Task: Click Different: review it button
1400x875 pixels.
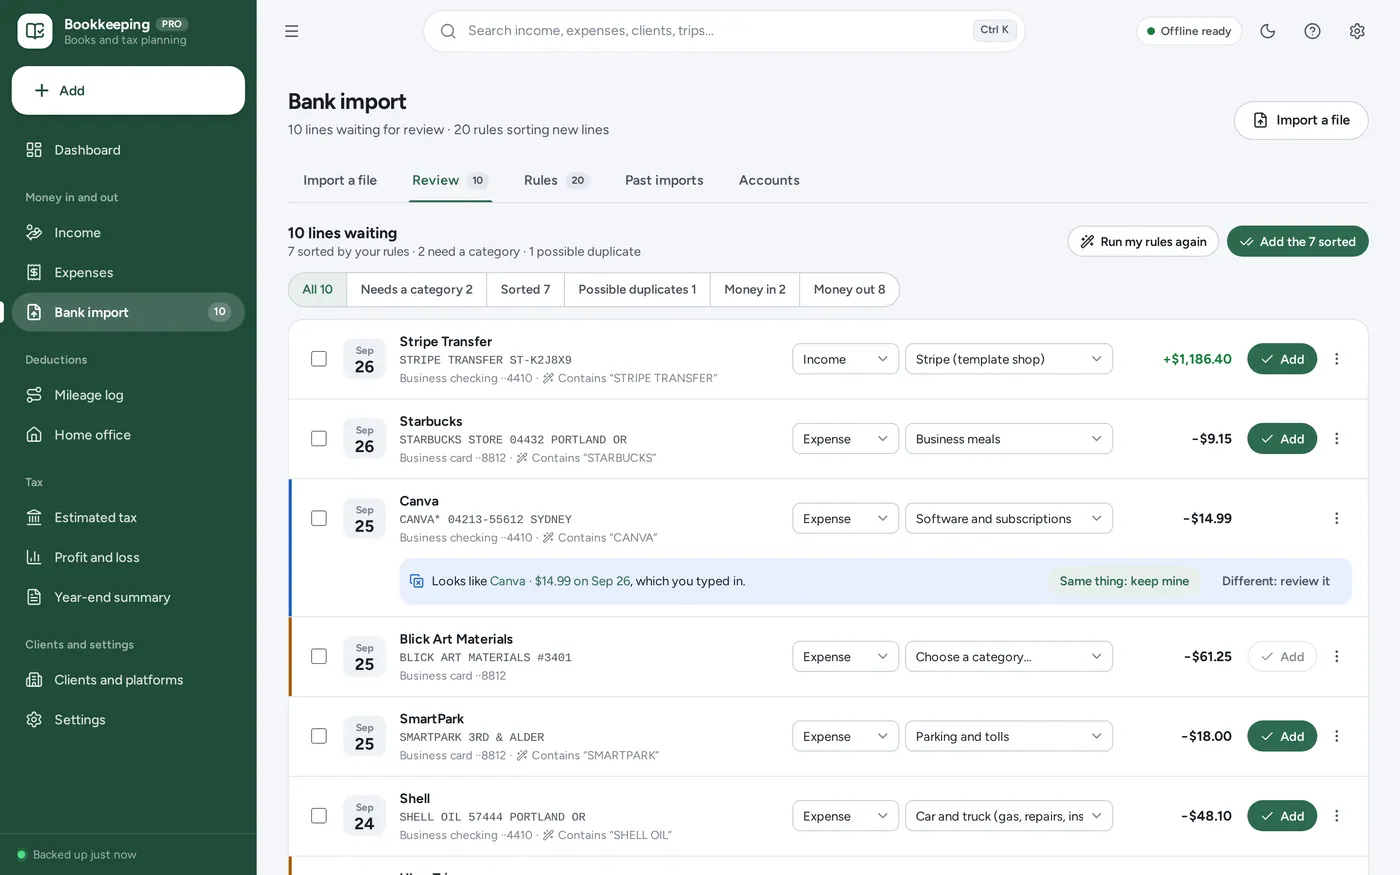Action: point(1275,581)
